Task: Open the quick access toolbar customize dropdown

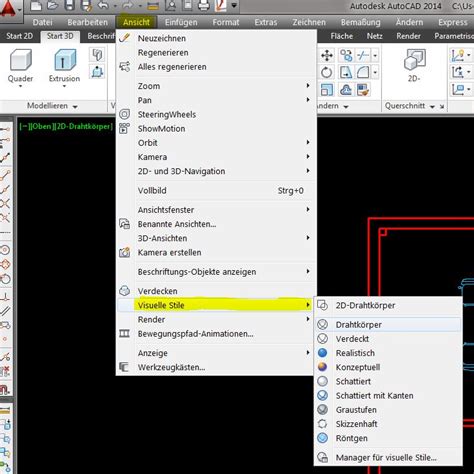Action: (234, 6)
